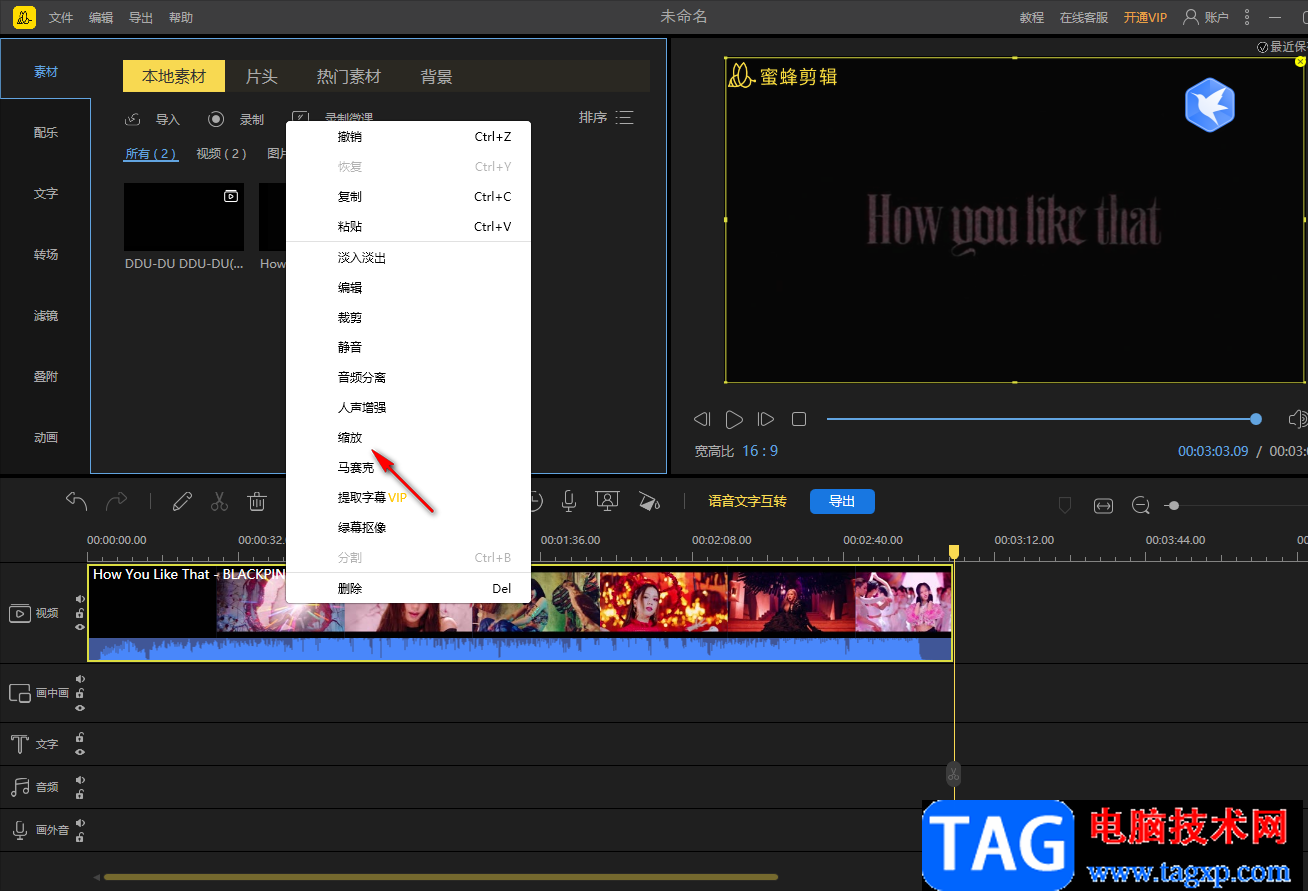Hide the 视频 track with eye icon

pyautogui.click(x=80, y=627)
